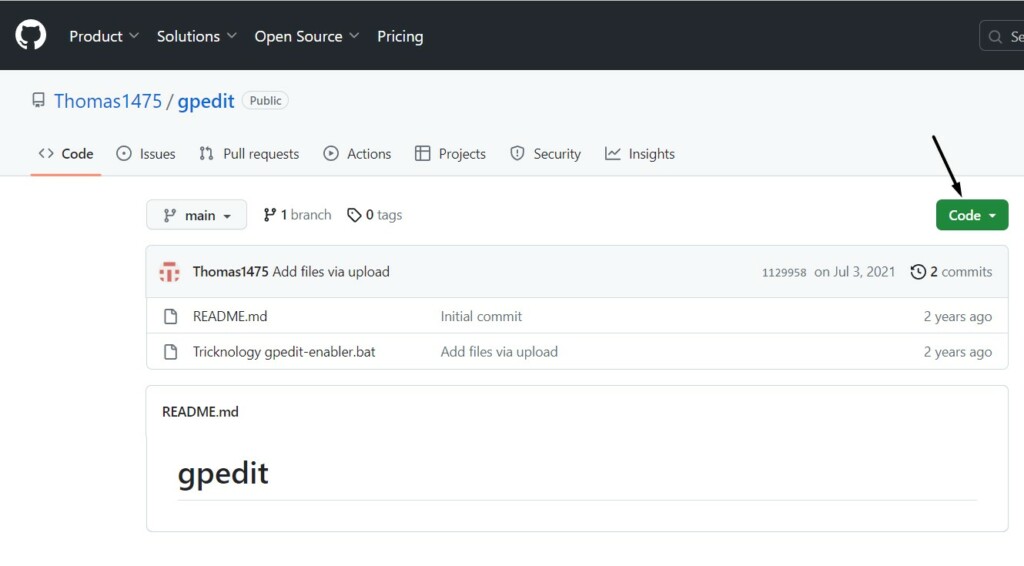The height and width of the screenshot is (566, 1024).
Task: Click the 2 years ago timestamp for README.md
Action: point(957,317)
